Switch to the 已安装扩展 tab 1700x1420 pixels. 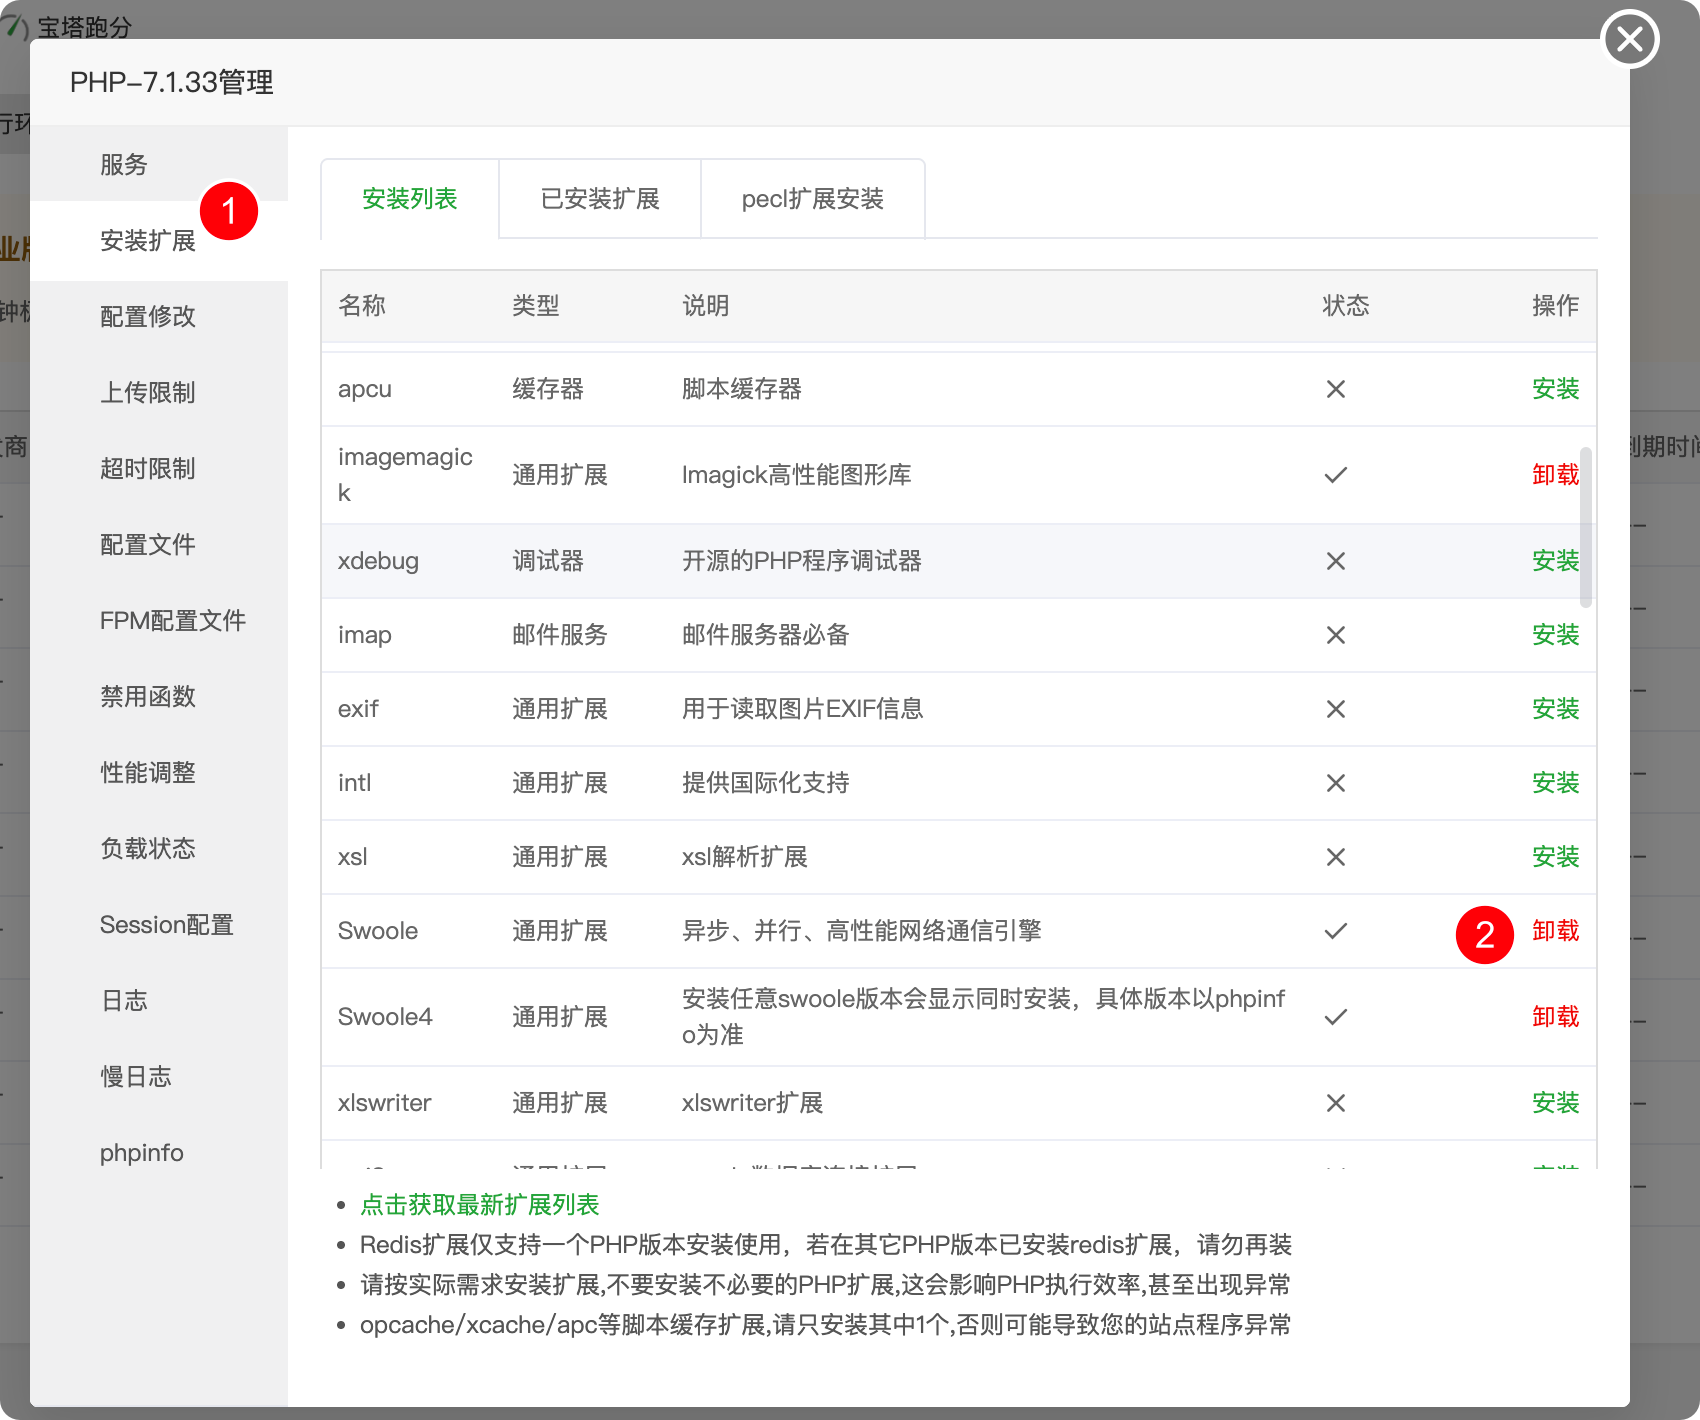click(600, 199)
